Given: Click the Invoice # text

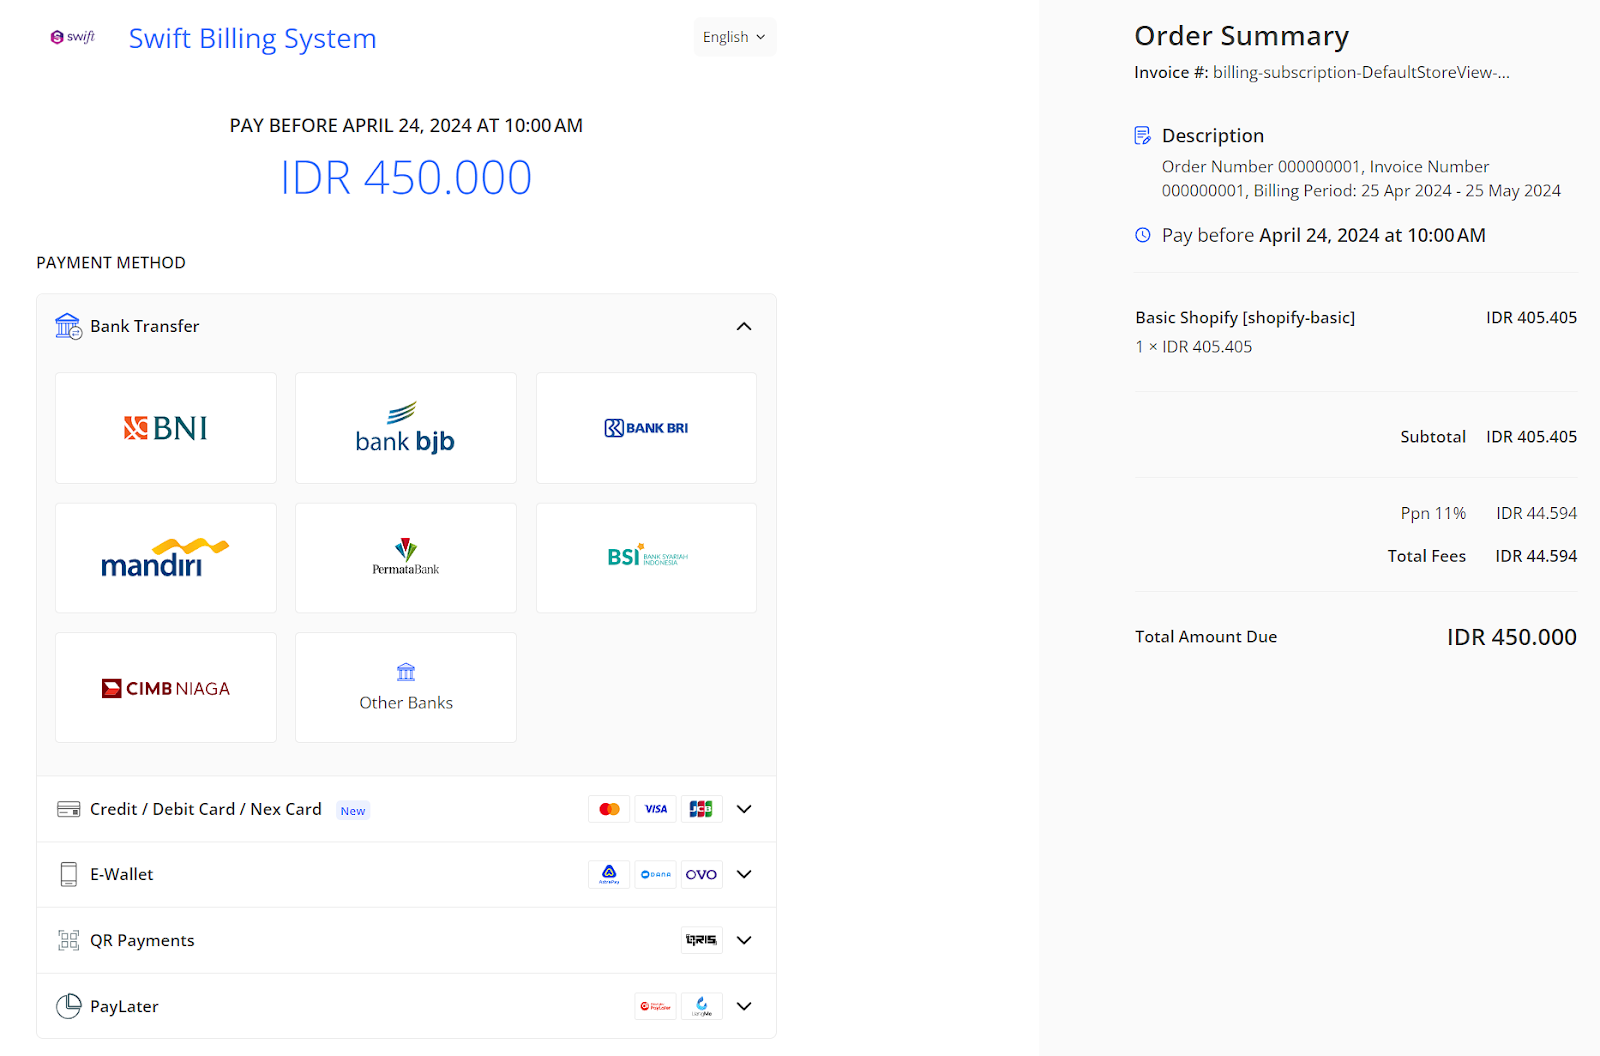Looking at the screenshot, I should (x=1322, y=72).
